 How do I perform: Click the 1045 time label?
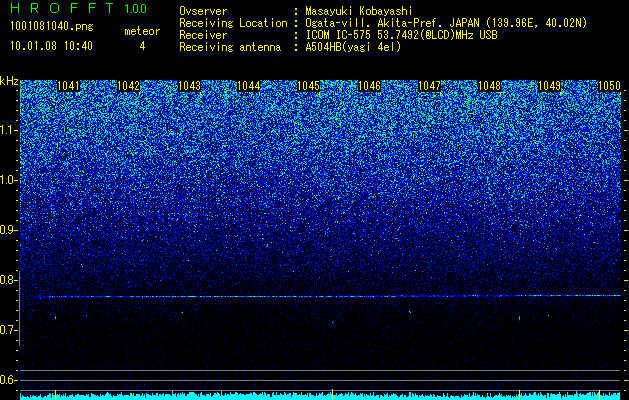tap(308, 86)
